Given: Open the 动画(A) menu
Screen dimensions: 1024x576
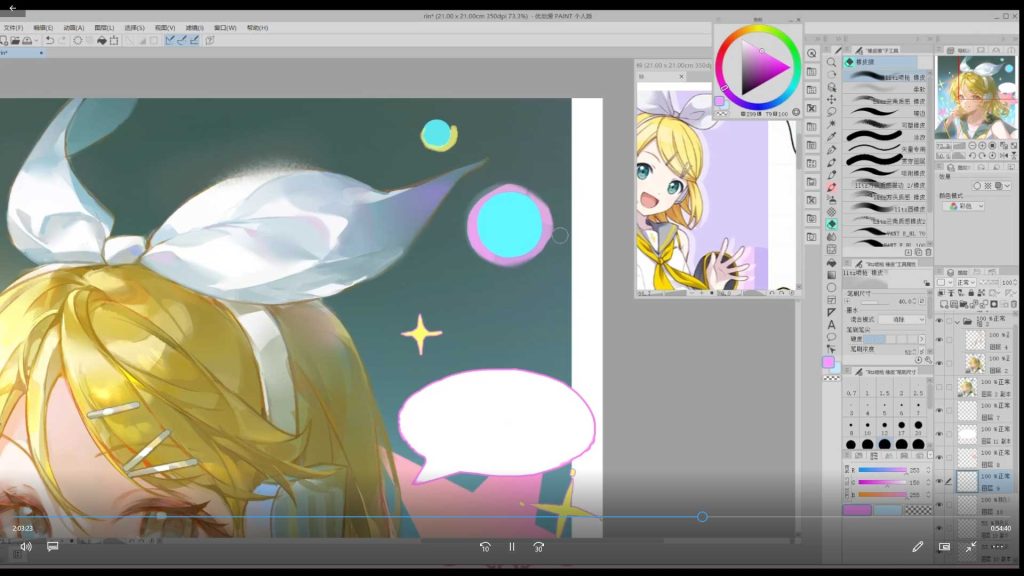Looking at the screenshot, I should pyautogui.click(x=74, y=28).
